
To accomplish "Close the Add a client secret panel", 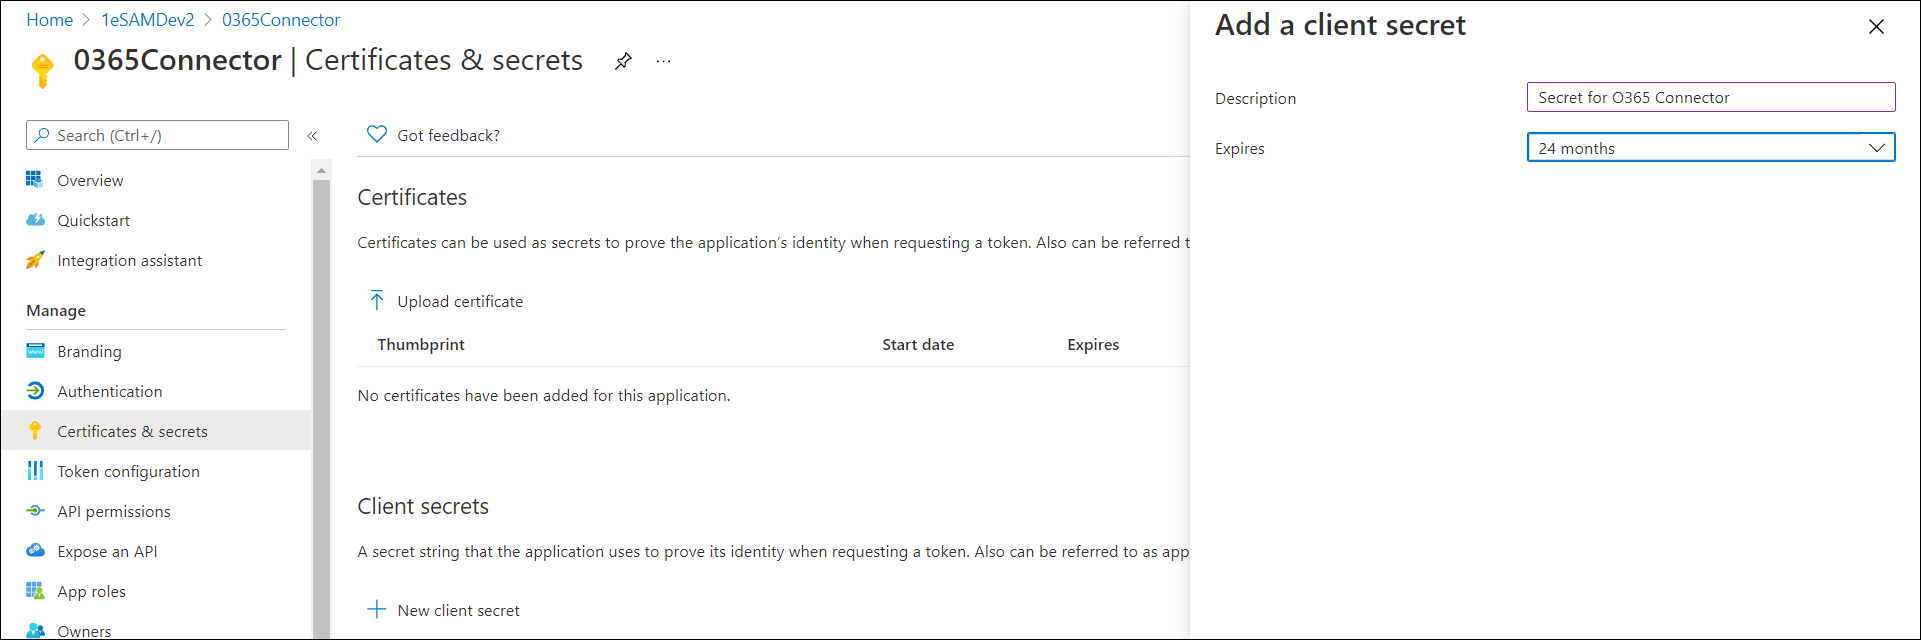I will pyautogui.click(x=1876, y=27).
